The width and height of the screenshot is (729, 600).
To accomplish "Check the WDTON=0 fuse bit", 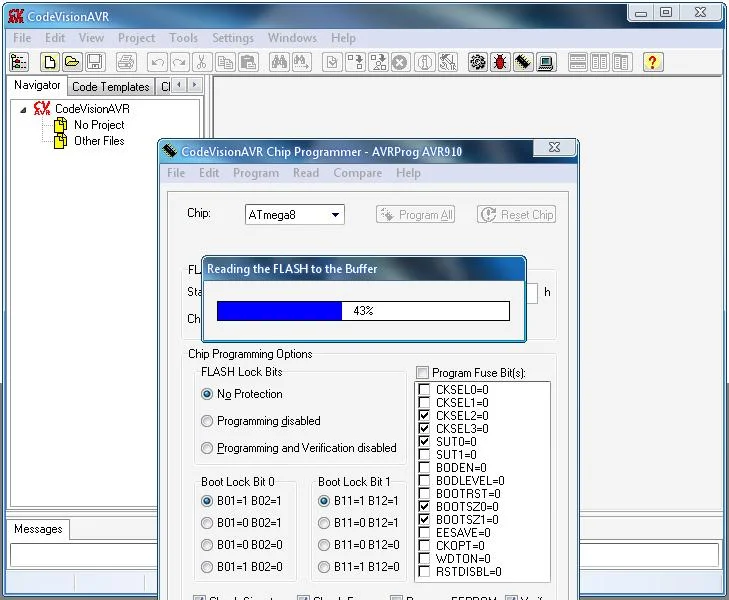I will pos(424,558).
